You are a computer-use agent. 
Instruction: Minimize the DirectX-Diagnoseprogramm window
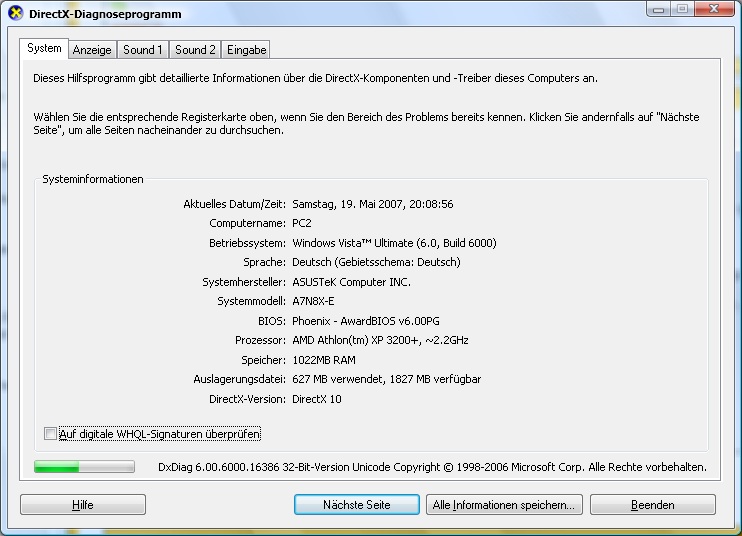tap(658, 9)
